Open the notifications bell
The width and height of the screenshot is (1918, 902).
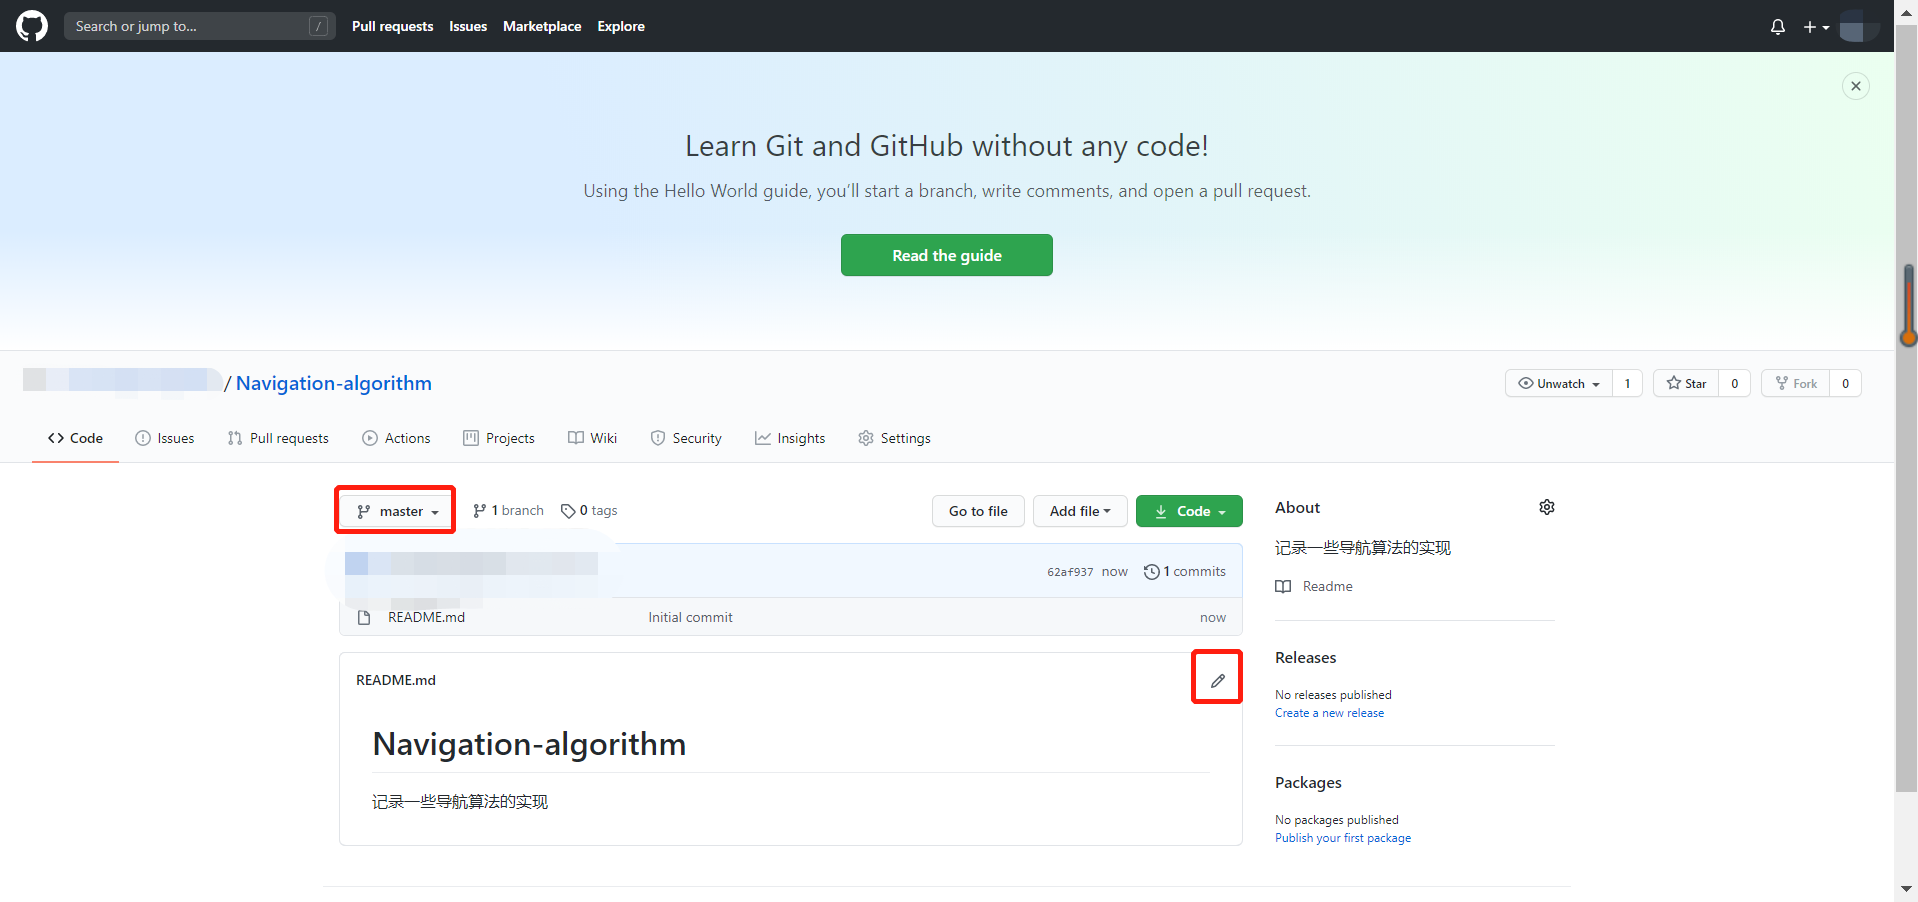point(1777,27)
